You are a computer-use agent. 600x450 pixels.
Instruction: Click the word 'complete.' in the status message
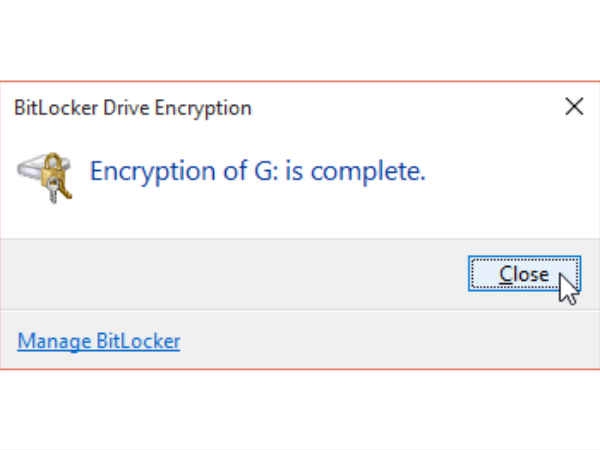point(368,171)
